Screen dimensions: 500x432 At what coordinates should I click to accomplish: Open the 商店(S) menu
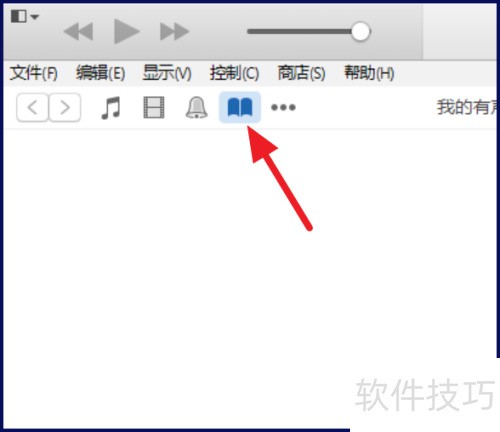click(x=301, y=73)
